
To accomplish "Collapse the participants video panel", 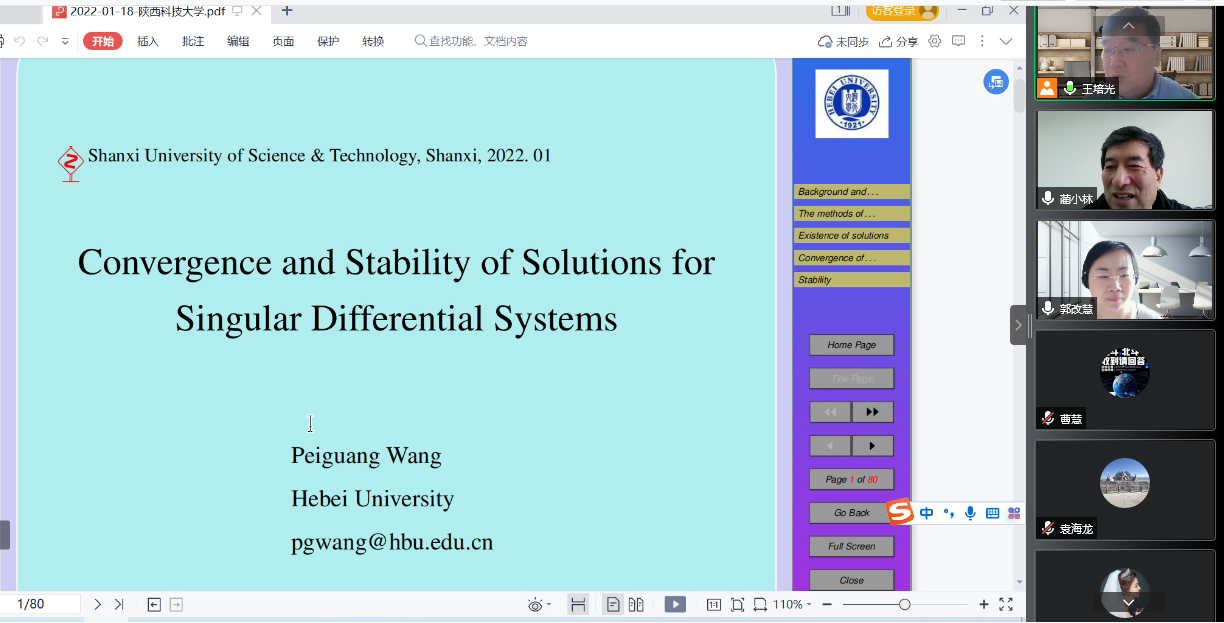I will 1018,325.
